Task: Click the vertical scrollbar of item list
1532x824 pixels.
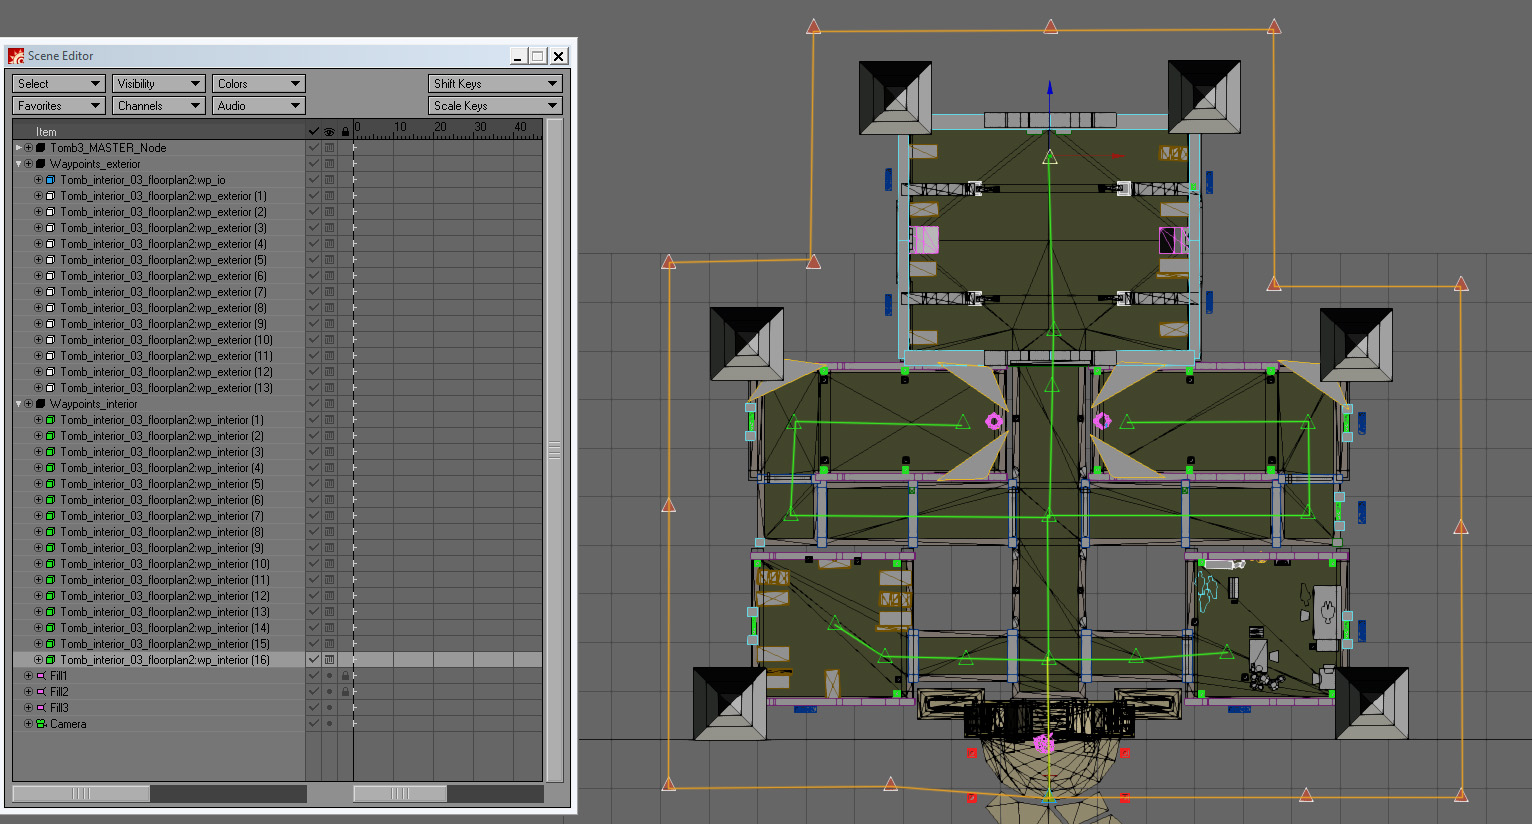Action: click(555, 450)
